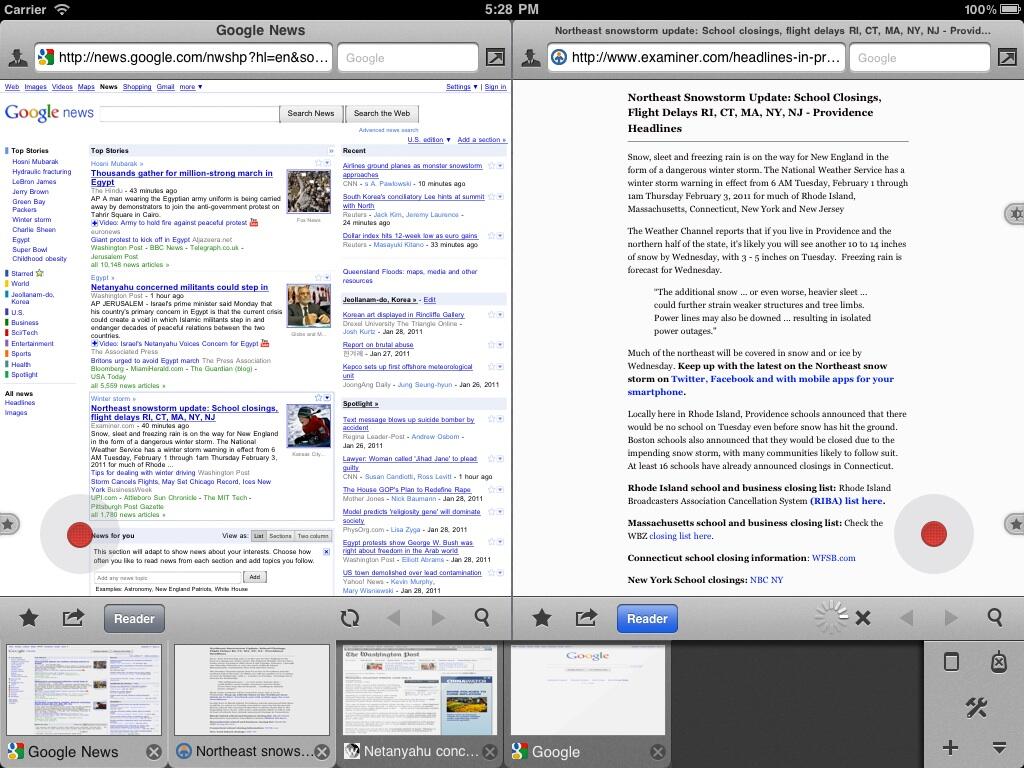The image size is (1024, 768).
Task: Select the Google tab thumbnail
Action: pyautogui.click(x=587, y=691)
